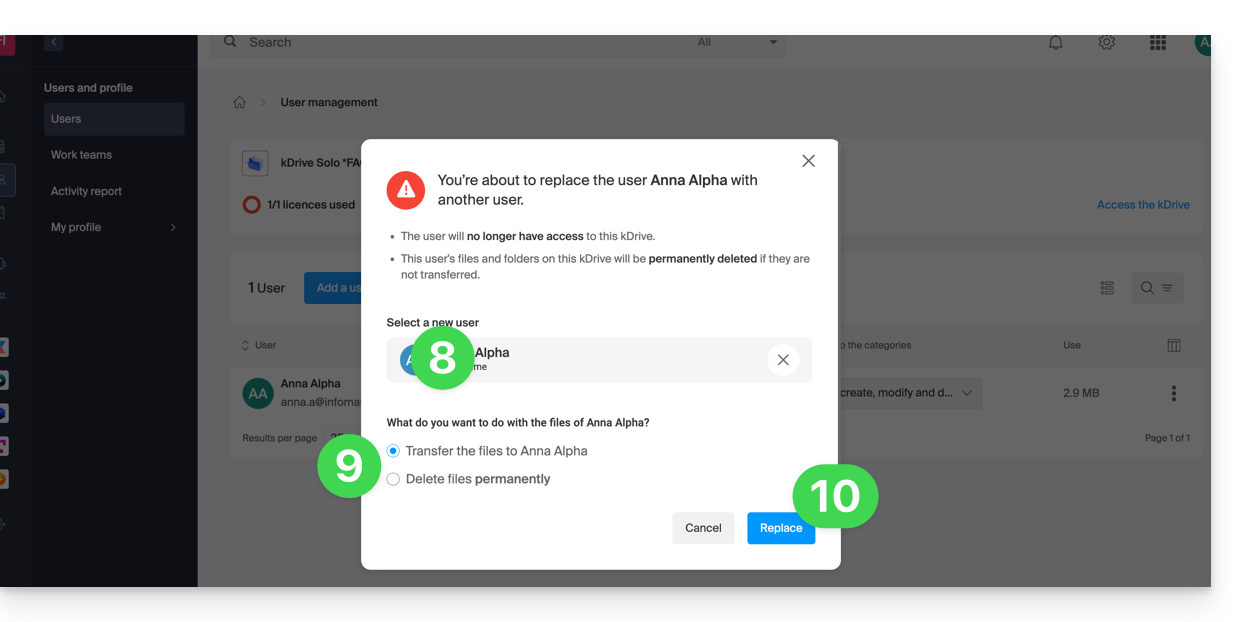Open the settings gear icon
The width and height of the screenshot is (1246, 622).
click(1106, 43)
